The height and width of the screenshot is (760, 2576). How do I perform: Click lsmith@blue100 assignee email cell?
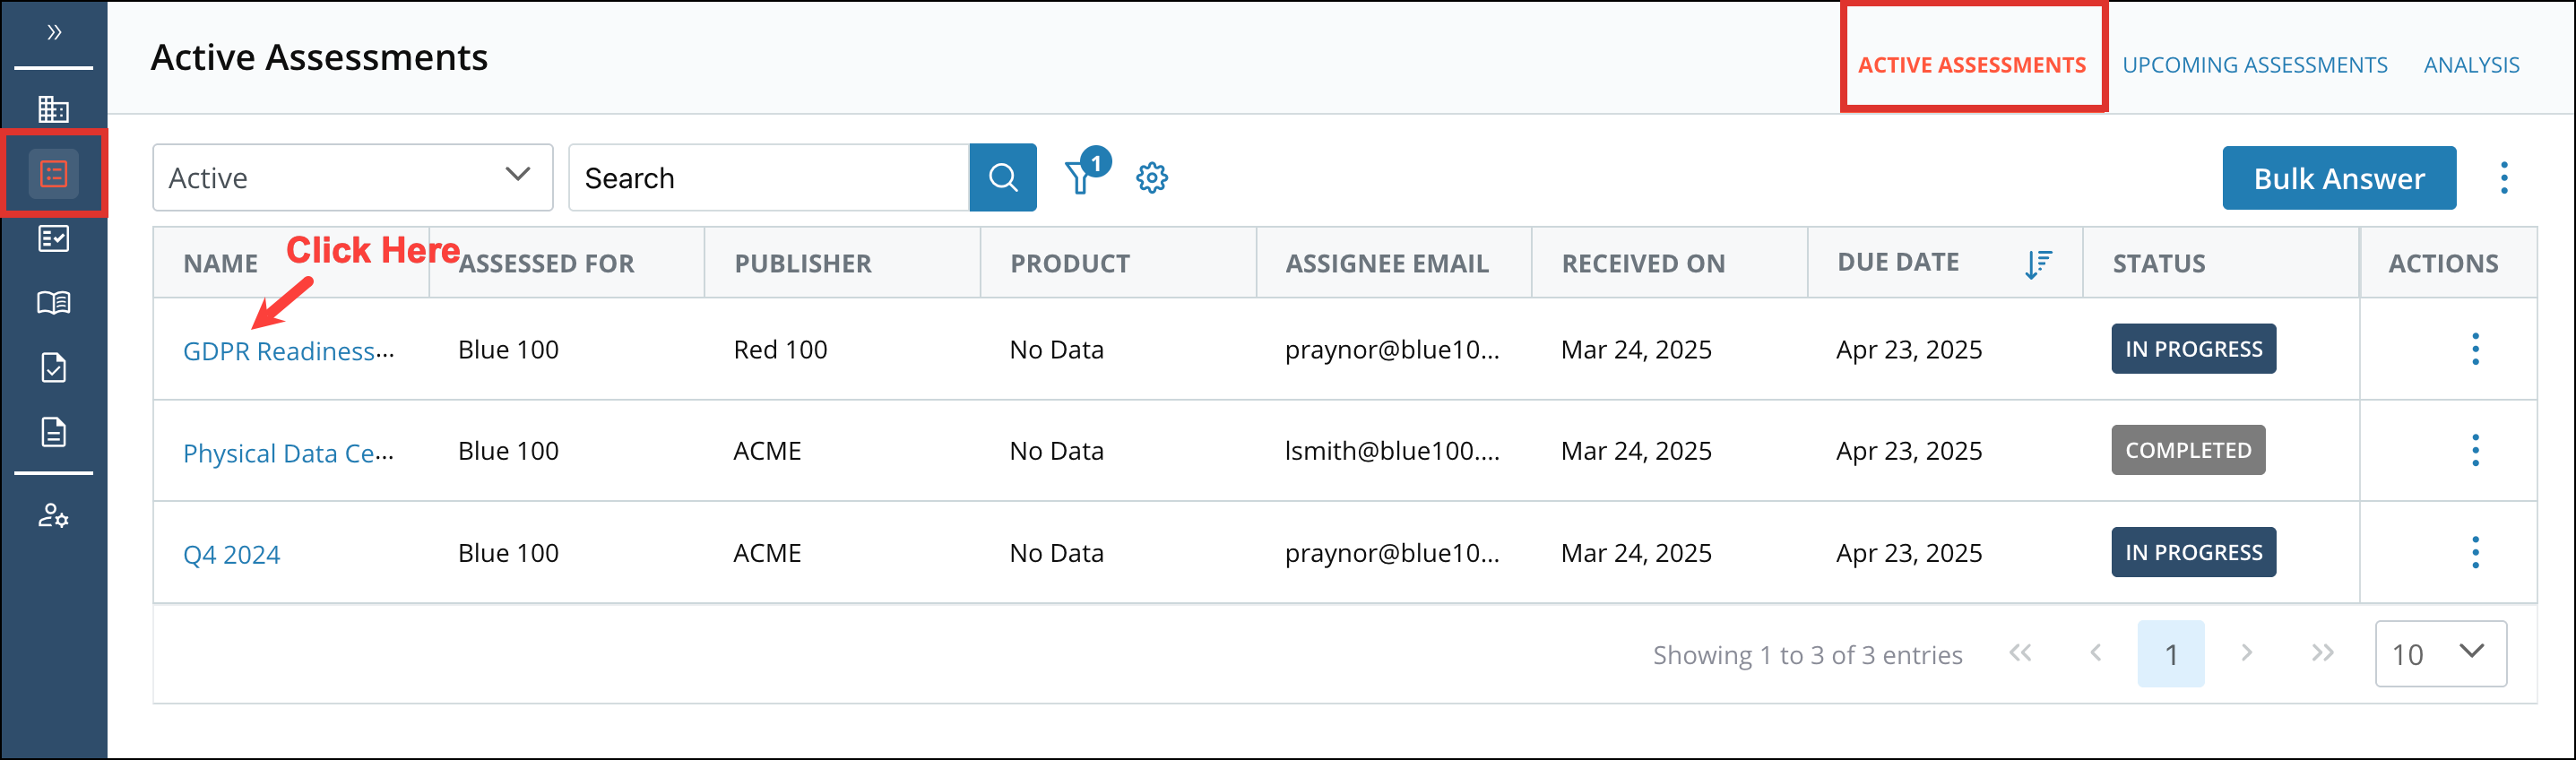tap(1392, 451)
